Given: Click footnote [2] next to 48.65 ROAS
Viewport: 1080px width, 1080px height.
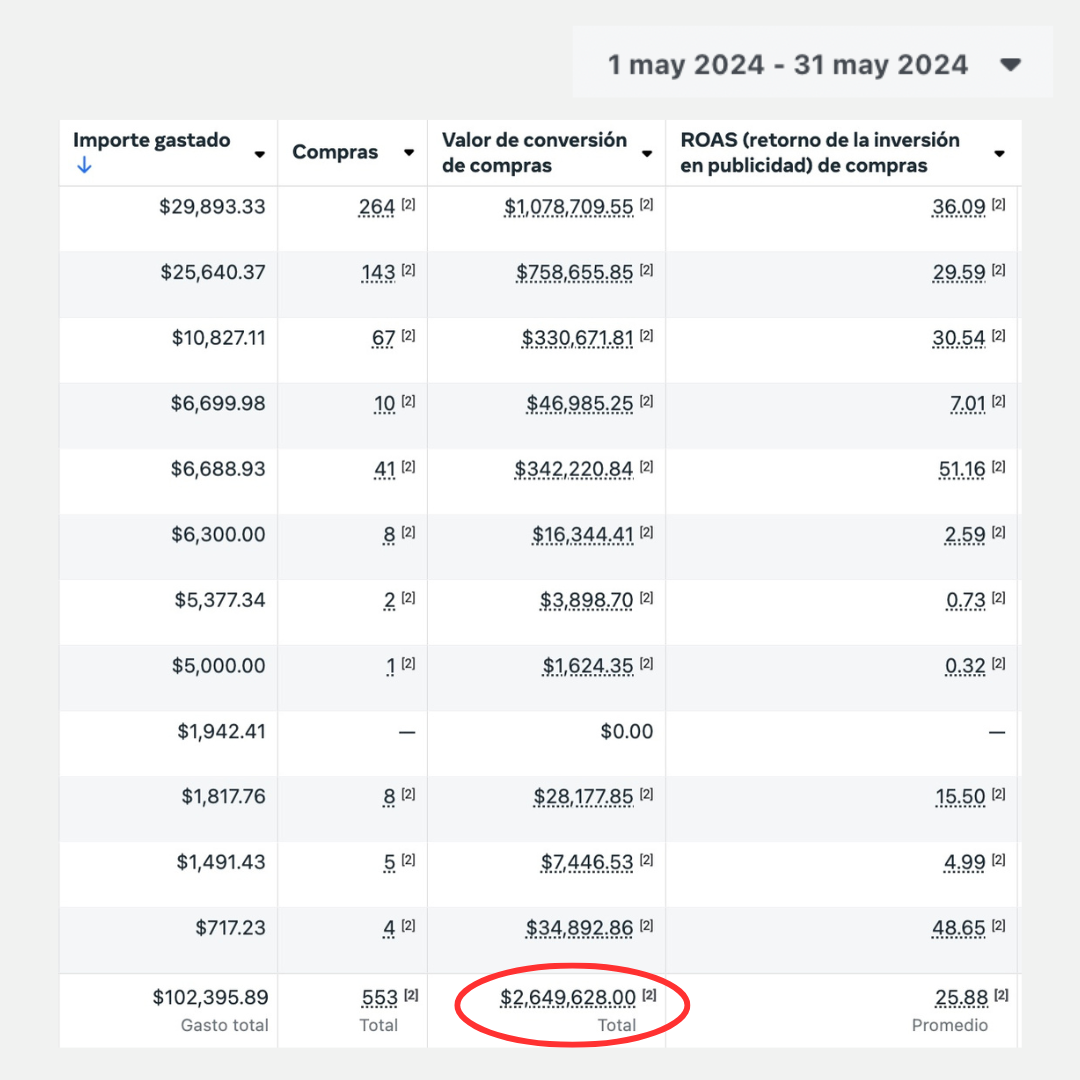Looking at the screenshot, I should (x=999, y=926).
